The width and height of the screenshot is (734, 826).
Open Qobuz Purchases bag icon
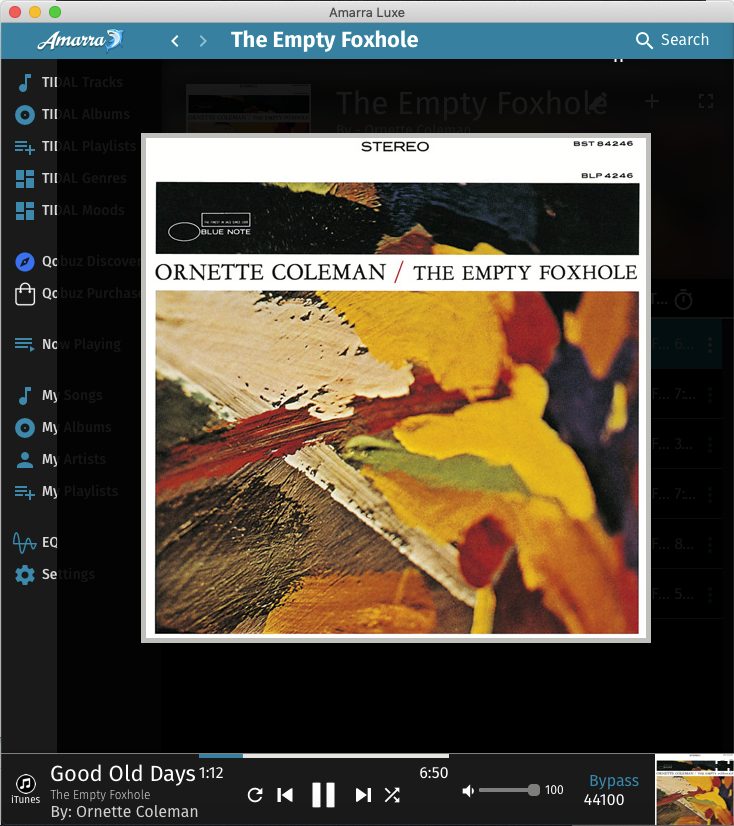click(24, 293)
